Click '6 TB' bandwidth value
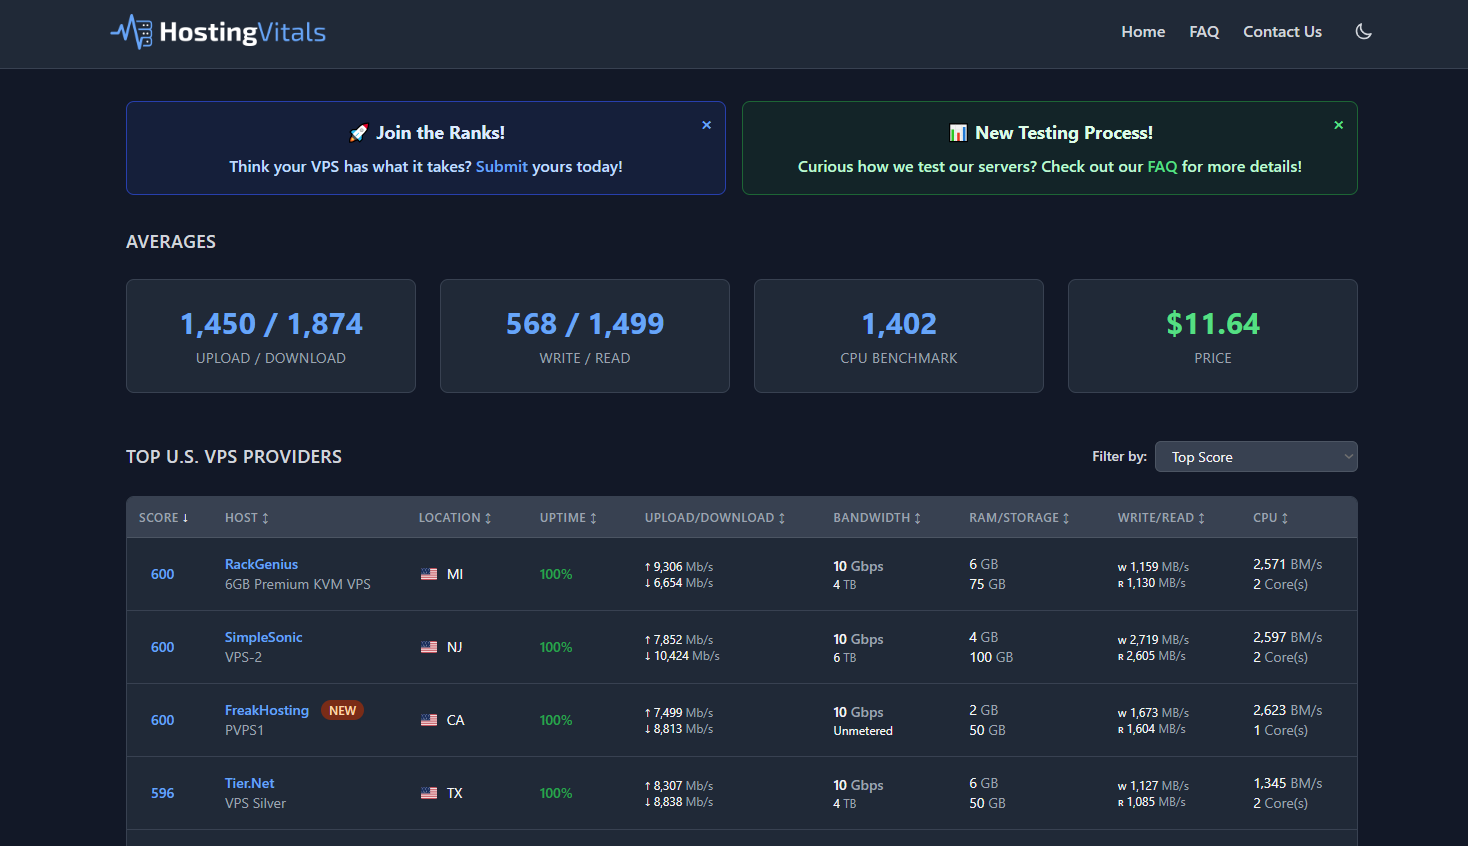 (845, 658)
